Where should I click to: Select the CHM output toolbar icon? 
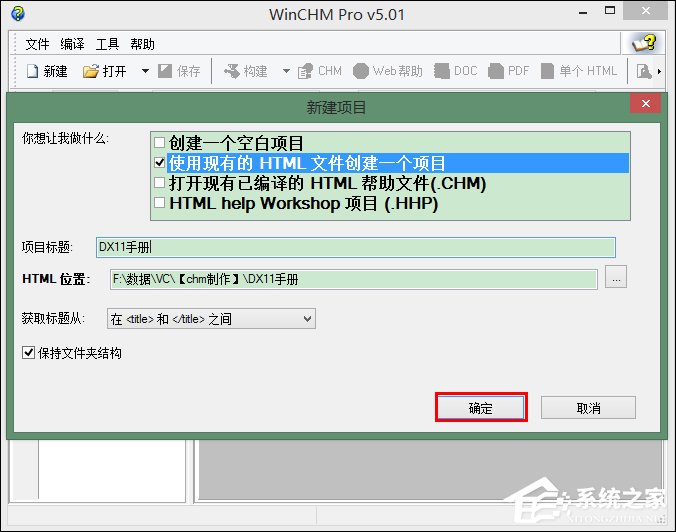(x=306, y=71)
